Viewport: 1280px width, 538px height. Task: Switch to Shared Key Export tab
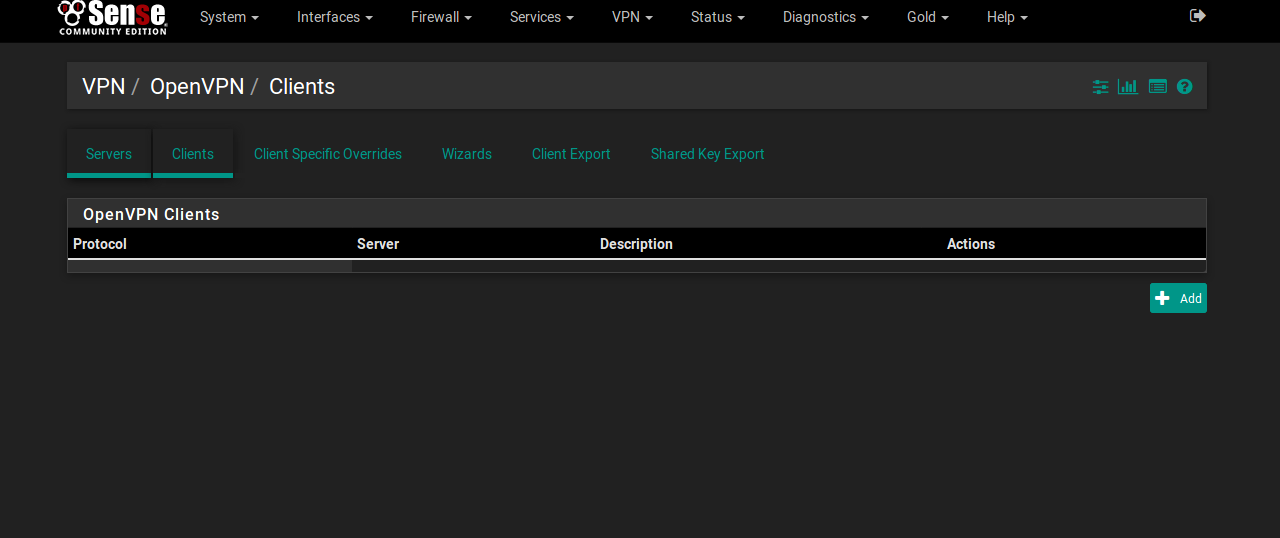pyautogui.click(x=707, y=154)
